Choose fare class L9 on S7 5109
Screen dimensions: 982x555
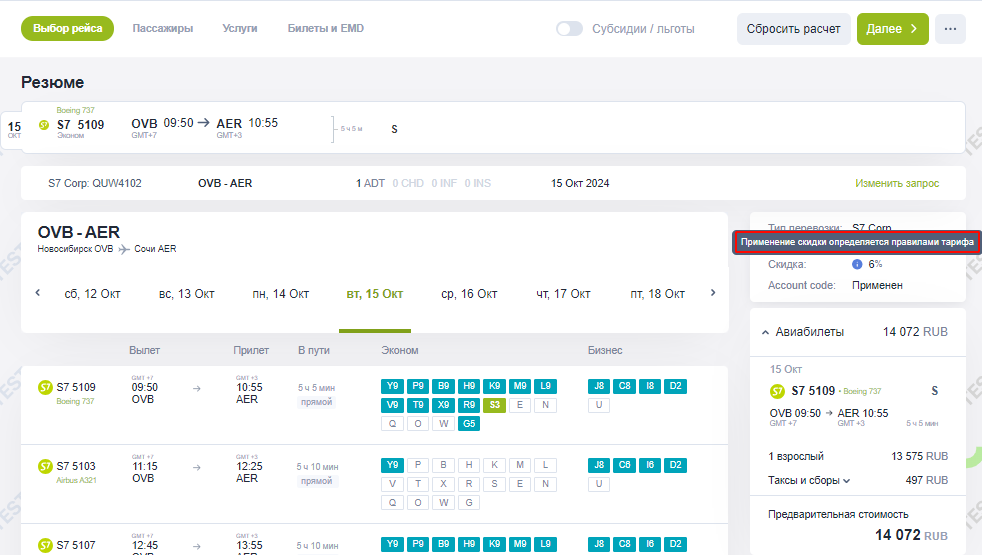545,386
